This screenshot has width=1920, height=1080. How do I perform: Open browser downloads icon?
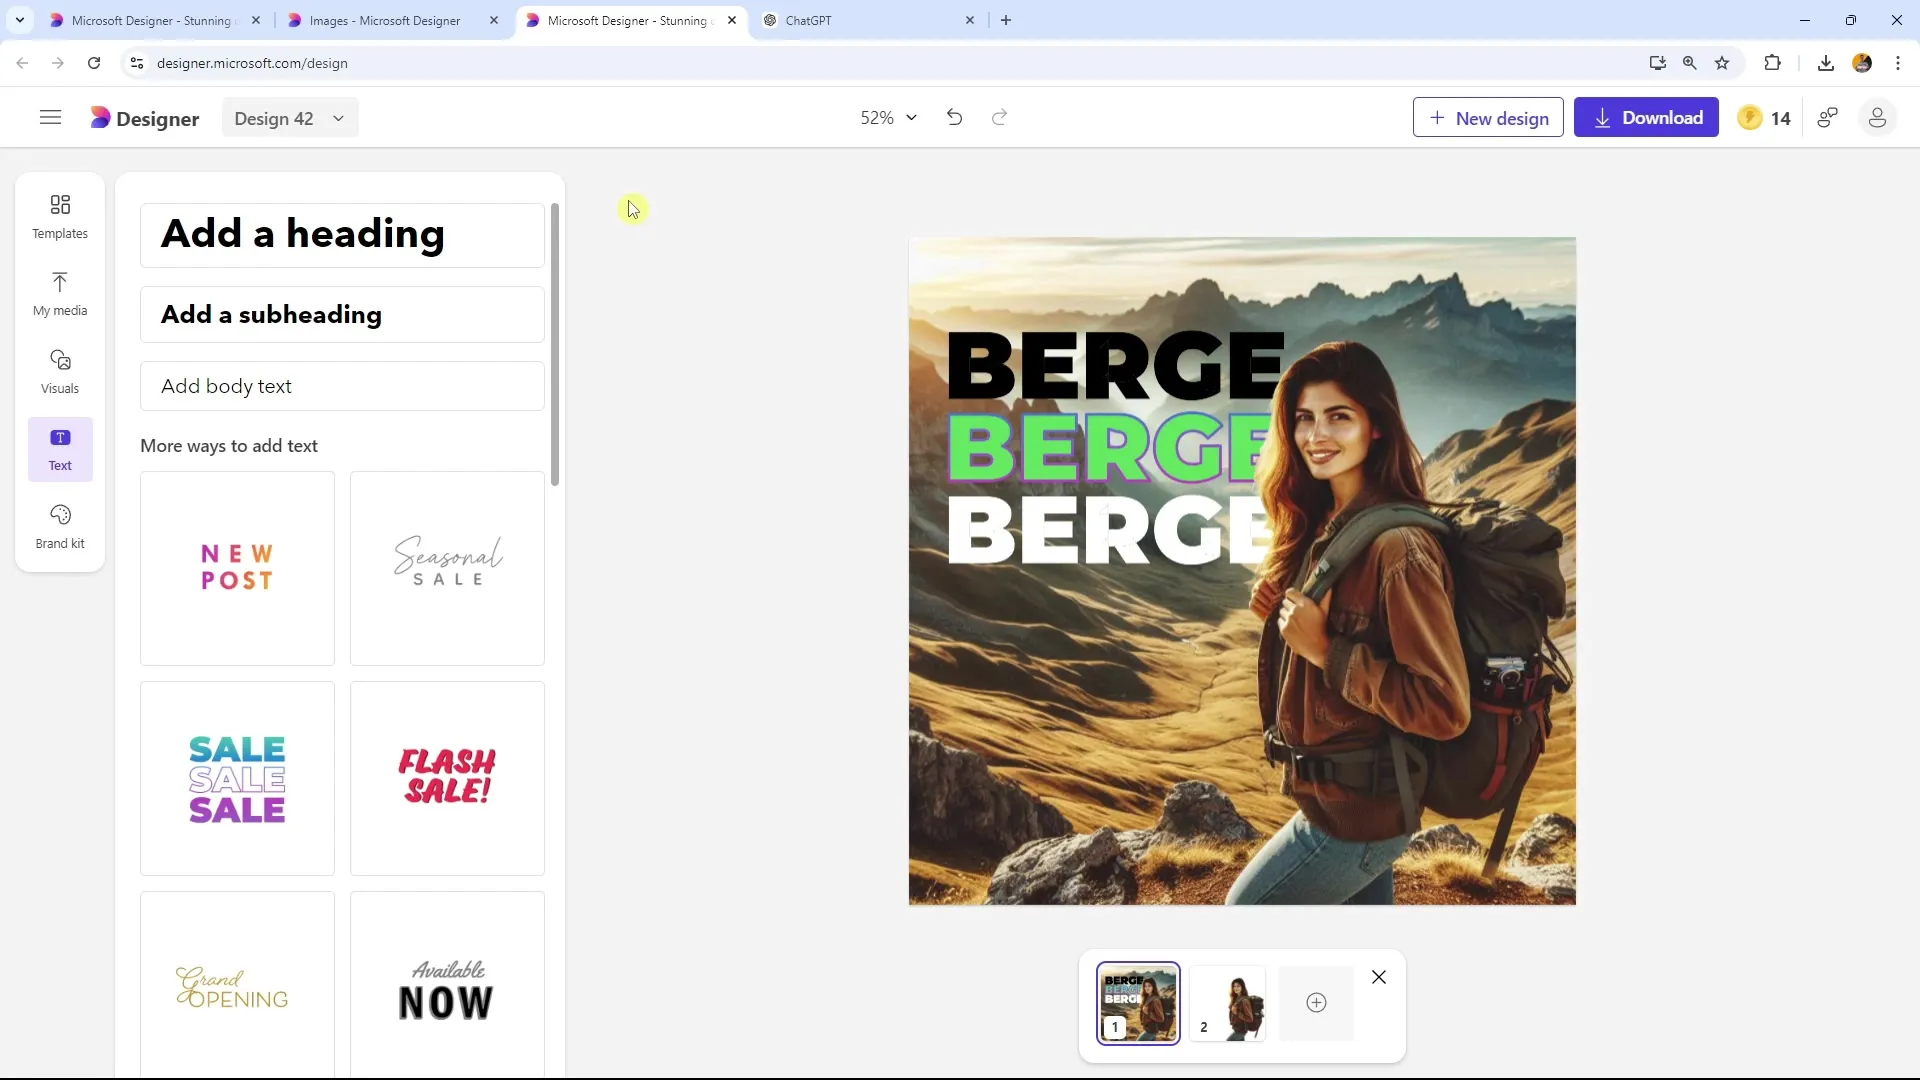1825,63
